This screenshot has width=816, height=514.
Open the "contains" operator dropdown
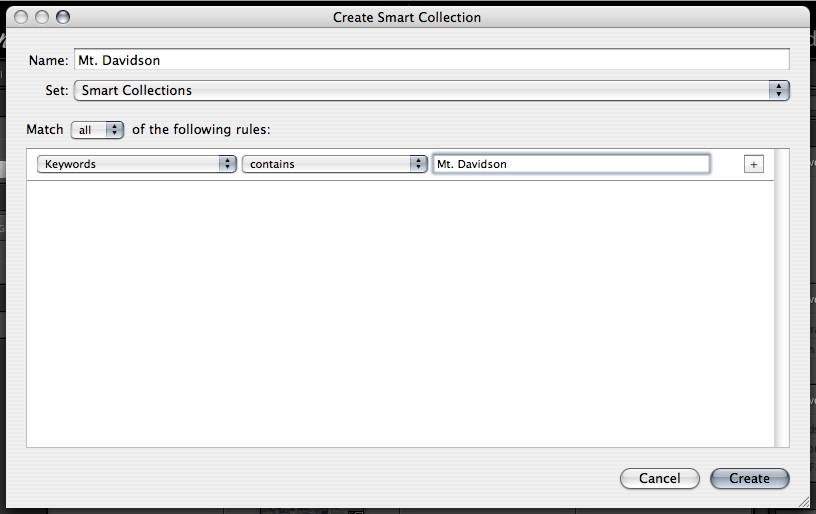pos(335,164)
